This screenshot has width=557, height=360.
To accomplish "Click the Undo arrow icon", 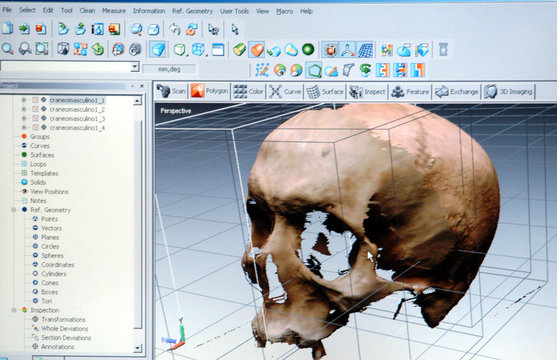I will point(174,29).
